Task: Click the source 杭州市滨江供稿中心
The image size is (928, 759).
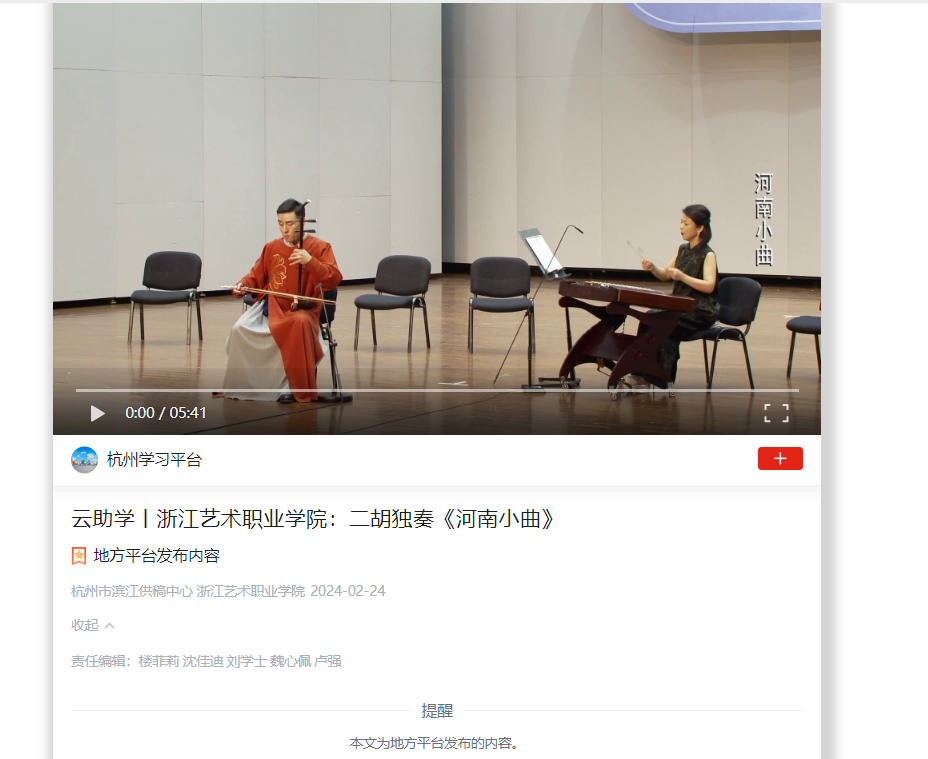Action: click(x=132, y=591)
